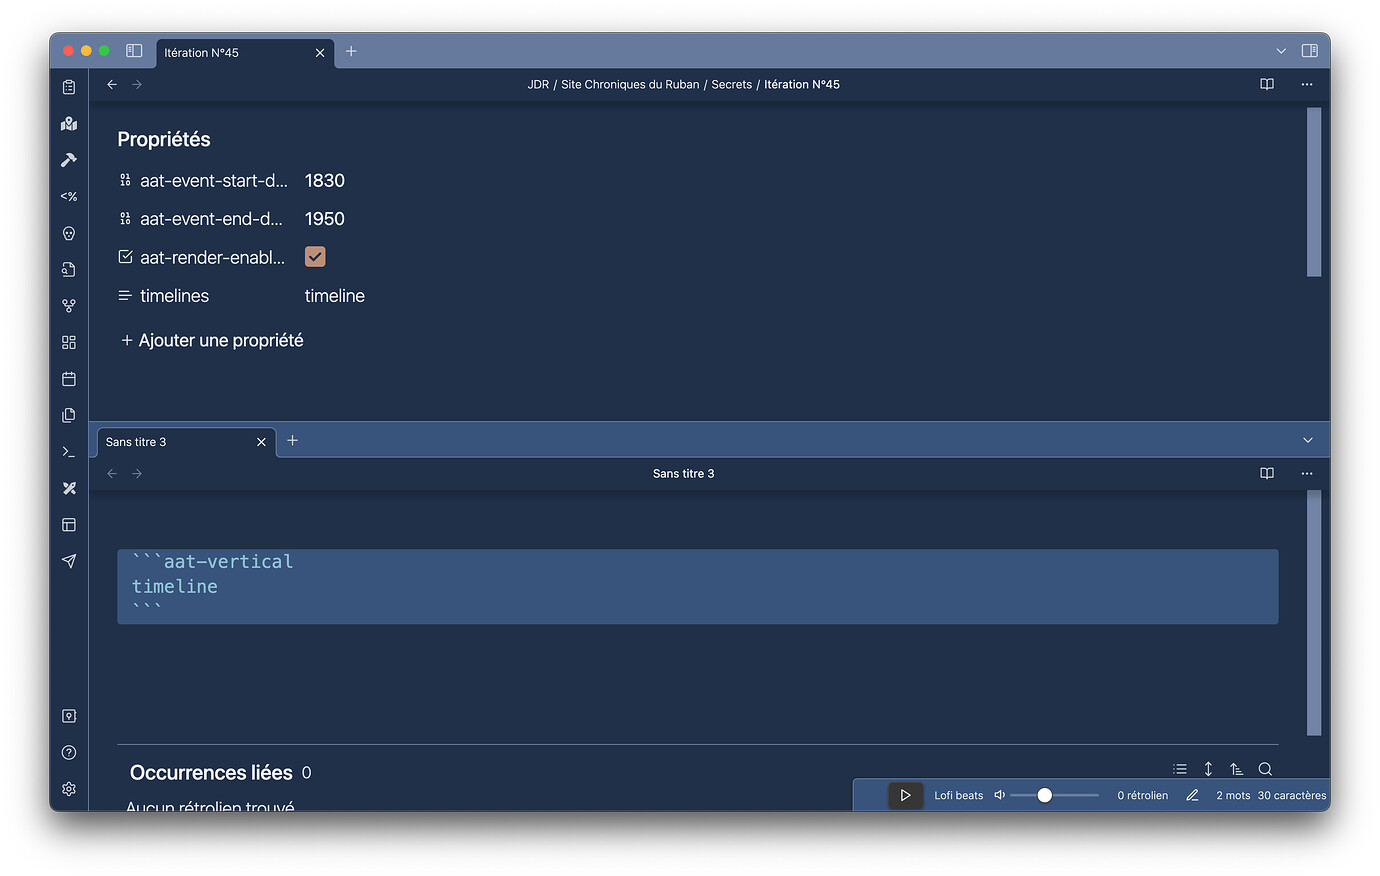1380x876 pixels.
Task: Open more options for Sans titre 3
Action: click(1307, 473)
